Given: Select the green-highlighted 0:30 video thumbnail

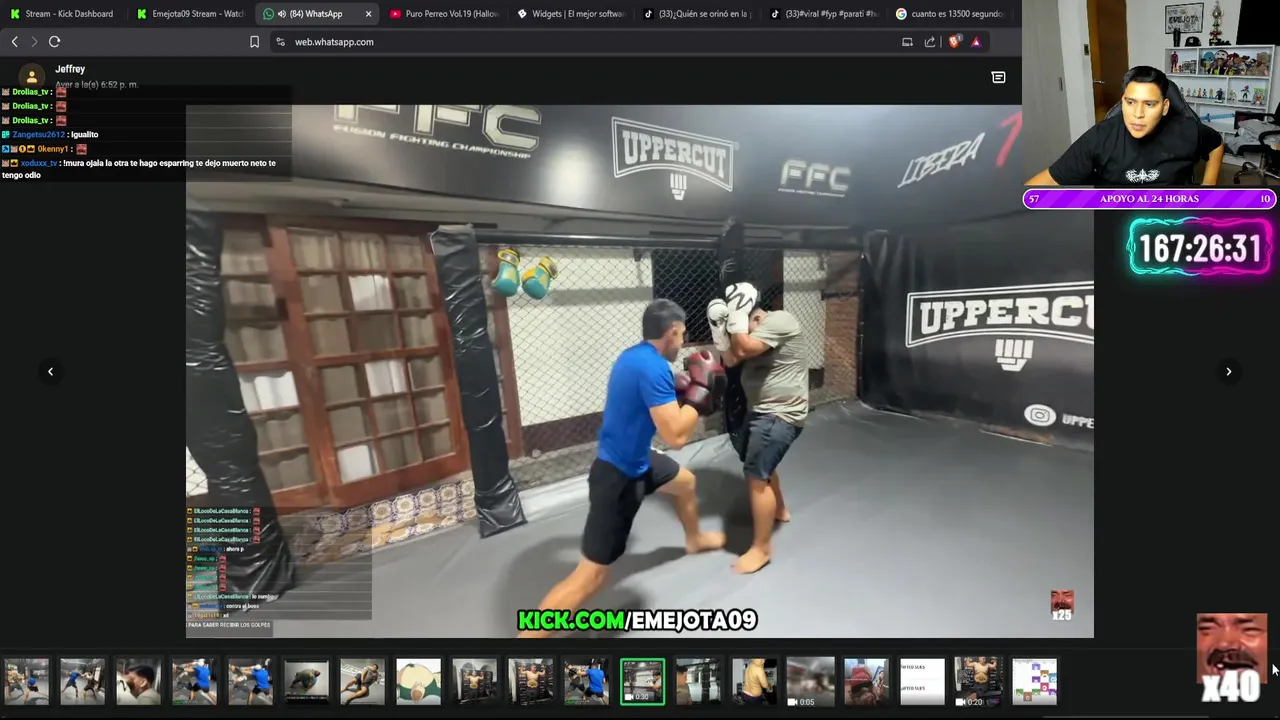Looking at the screenshot, I should (x=642, y=681).
